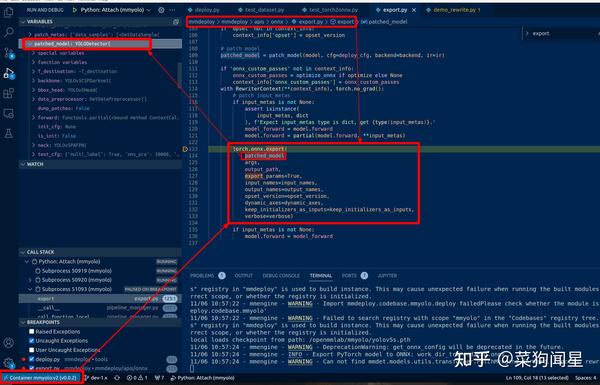The height and width of the screenshot is (385, 600).
Task: Switch to test_dataset.py editor tab
Action: point(265,10)
